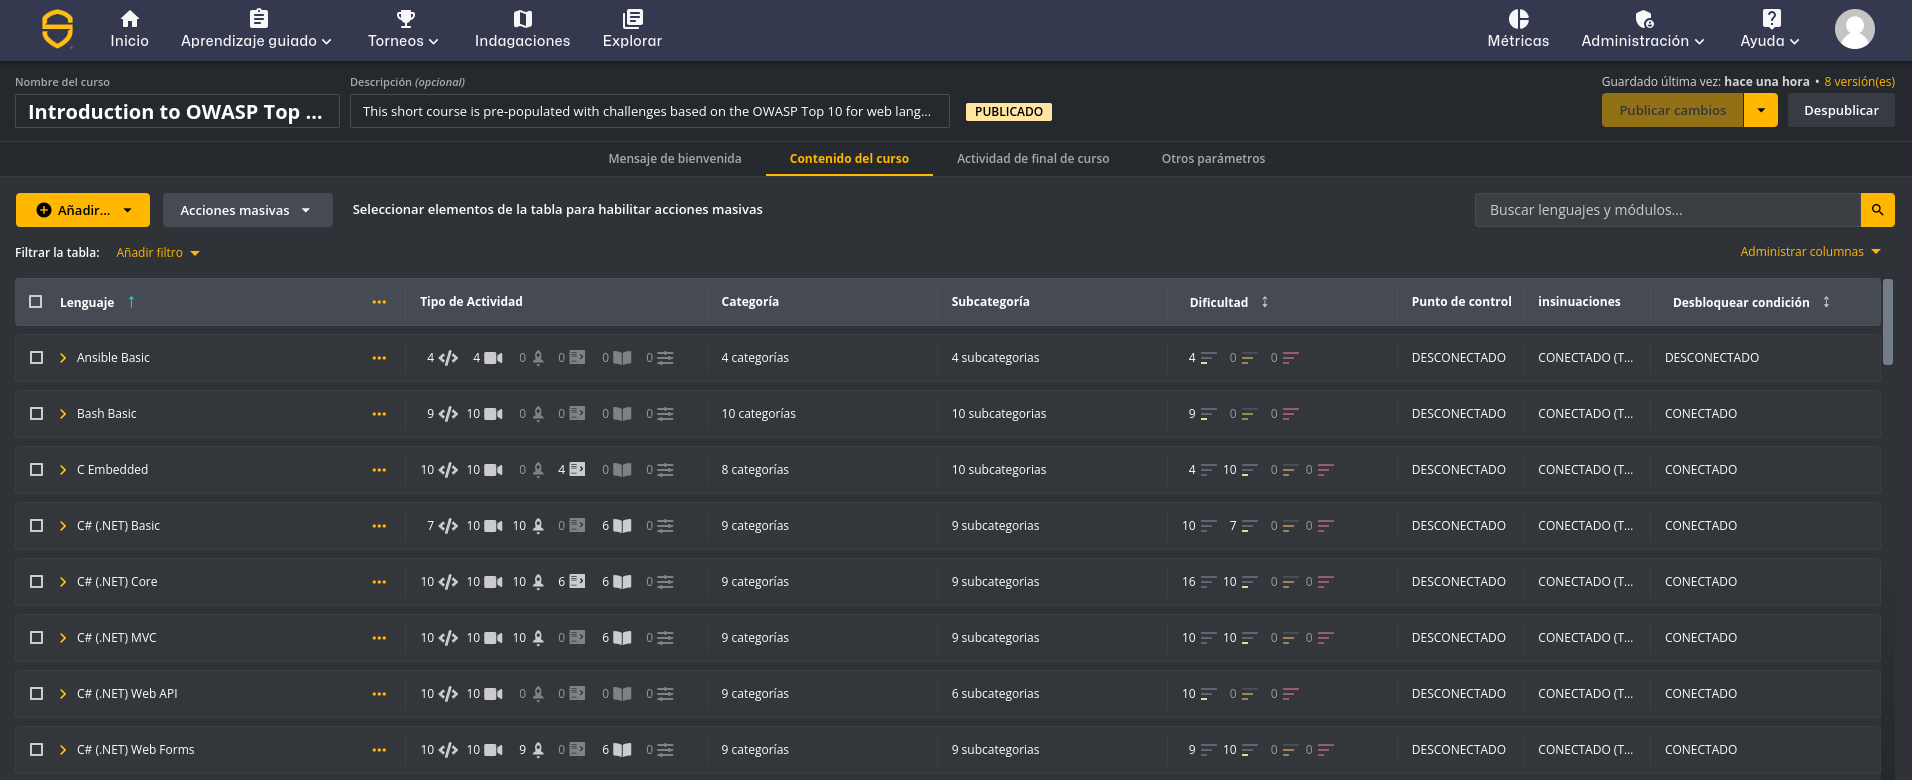Sort by Desbloquear condición sort icon
This screenshot has height=780, width=1912.
click(x=1826, y=302)
